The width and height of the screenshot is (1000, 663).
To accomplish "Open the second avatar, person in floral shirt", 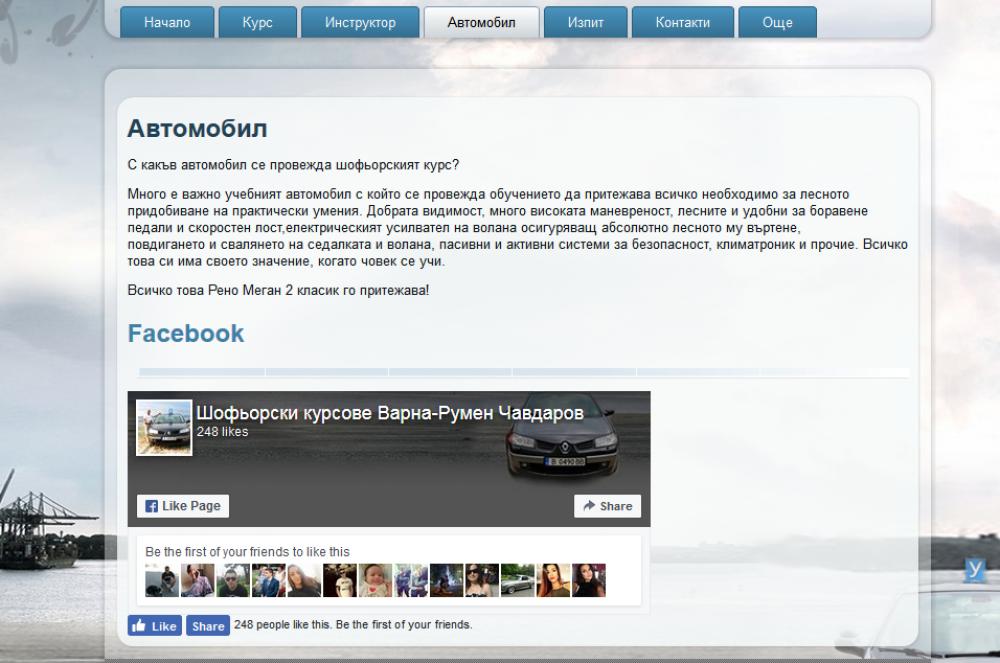I will (198, 580).
